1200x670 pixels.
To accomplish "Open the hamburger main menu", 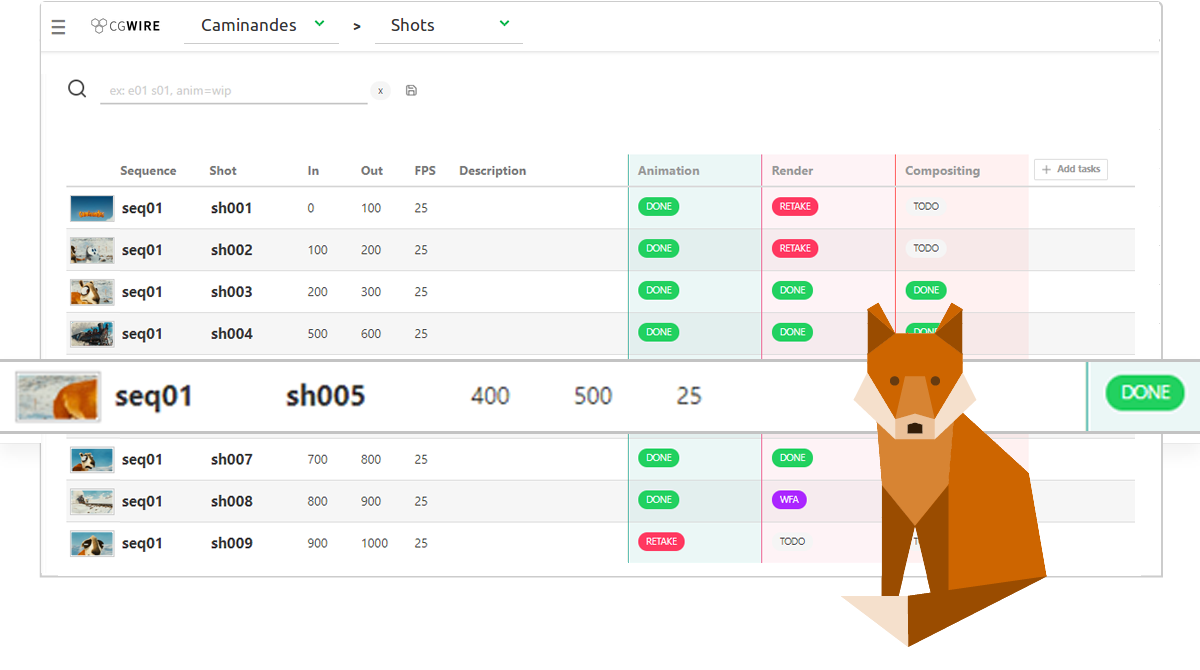I will coord(59,27).
